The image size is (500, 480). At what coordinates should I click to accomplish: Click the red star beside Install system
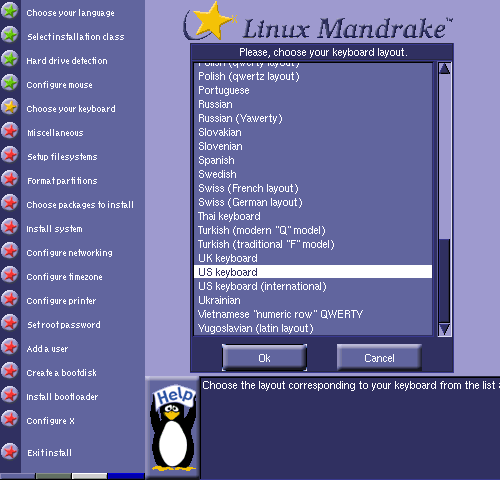pyautogui.click(x=10, y=227)
